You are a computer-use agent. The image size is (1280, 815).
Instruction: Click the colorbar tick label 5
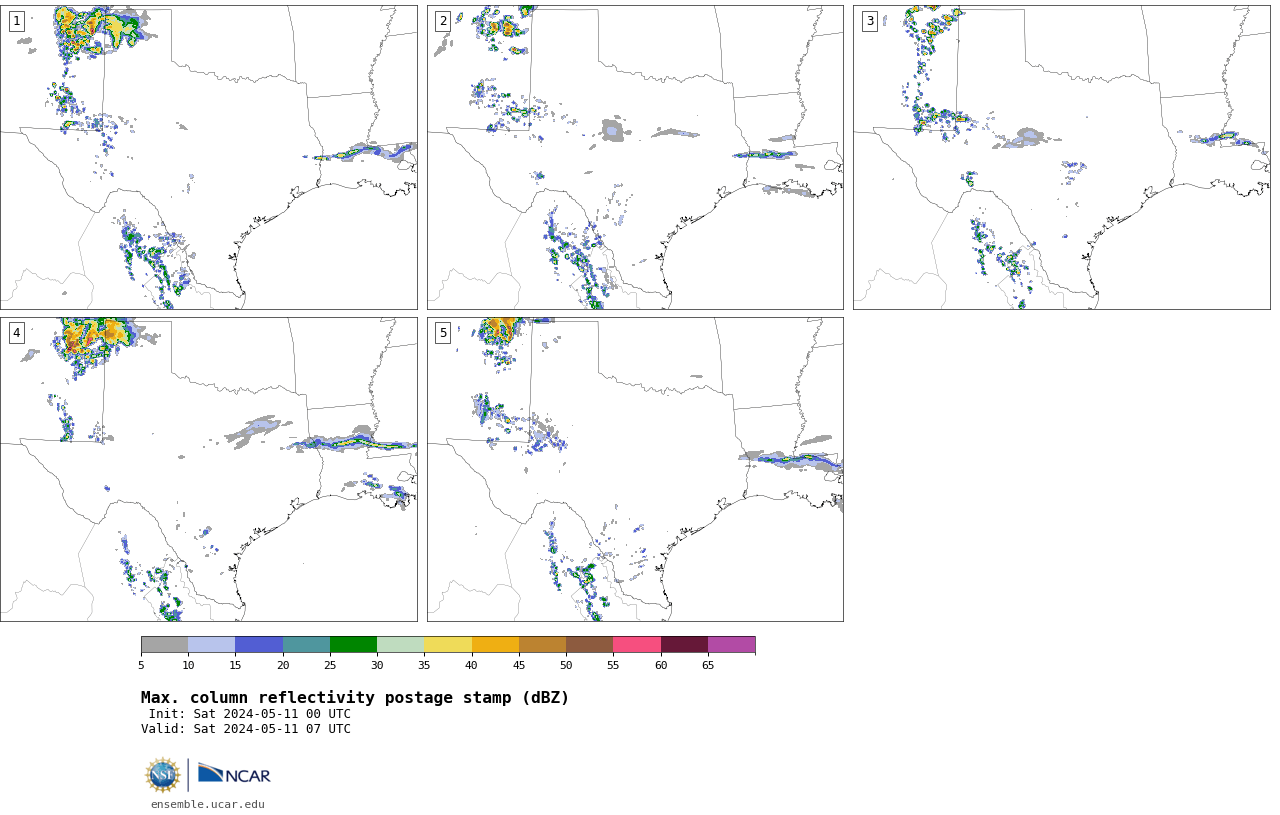tap(141, 666)
